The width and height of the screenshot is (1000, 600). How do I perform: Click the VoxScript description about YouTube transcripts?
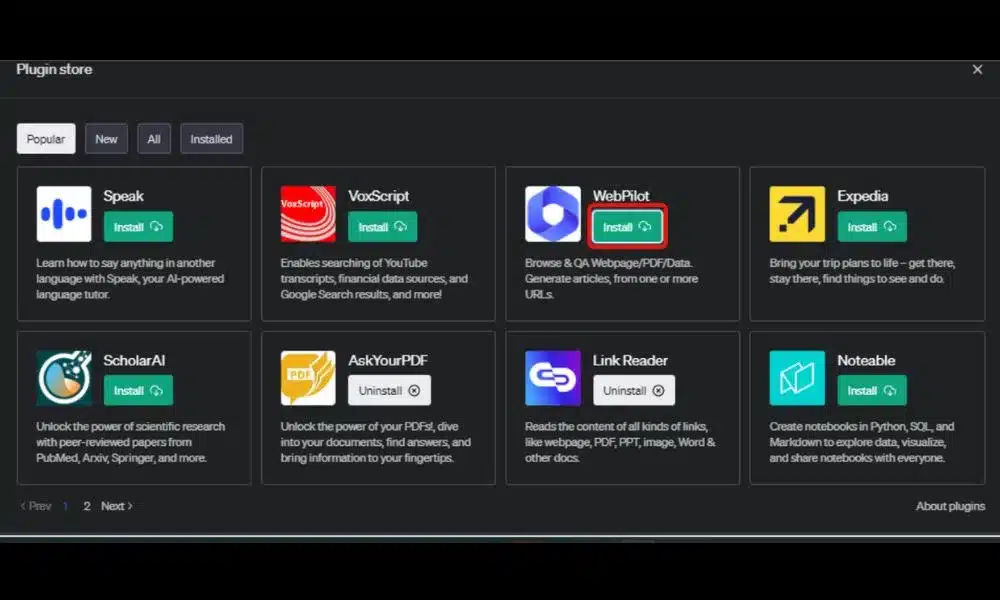point(374,279)
